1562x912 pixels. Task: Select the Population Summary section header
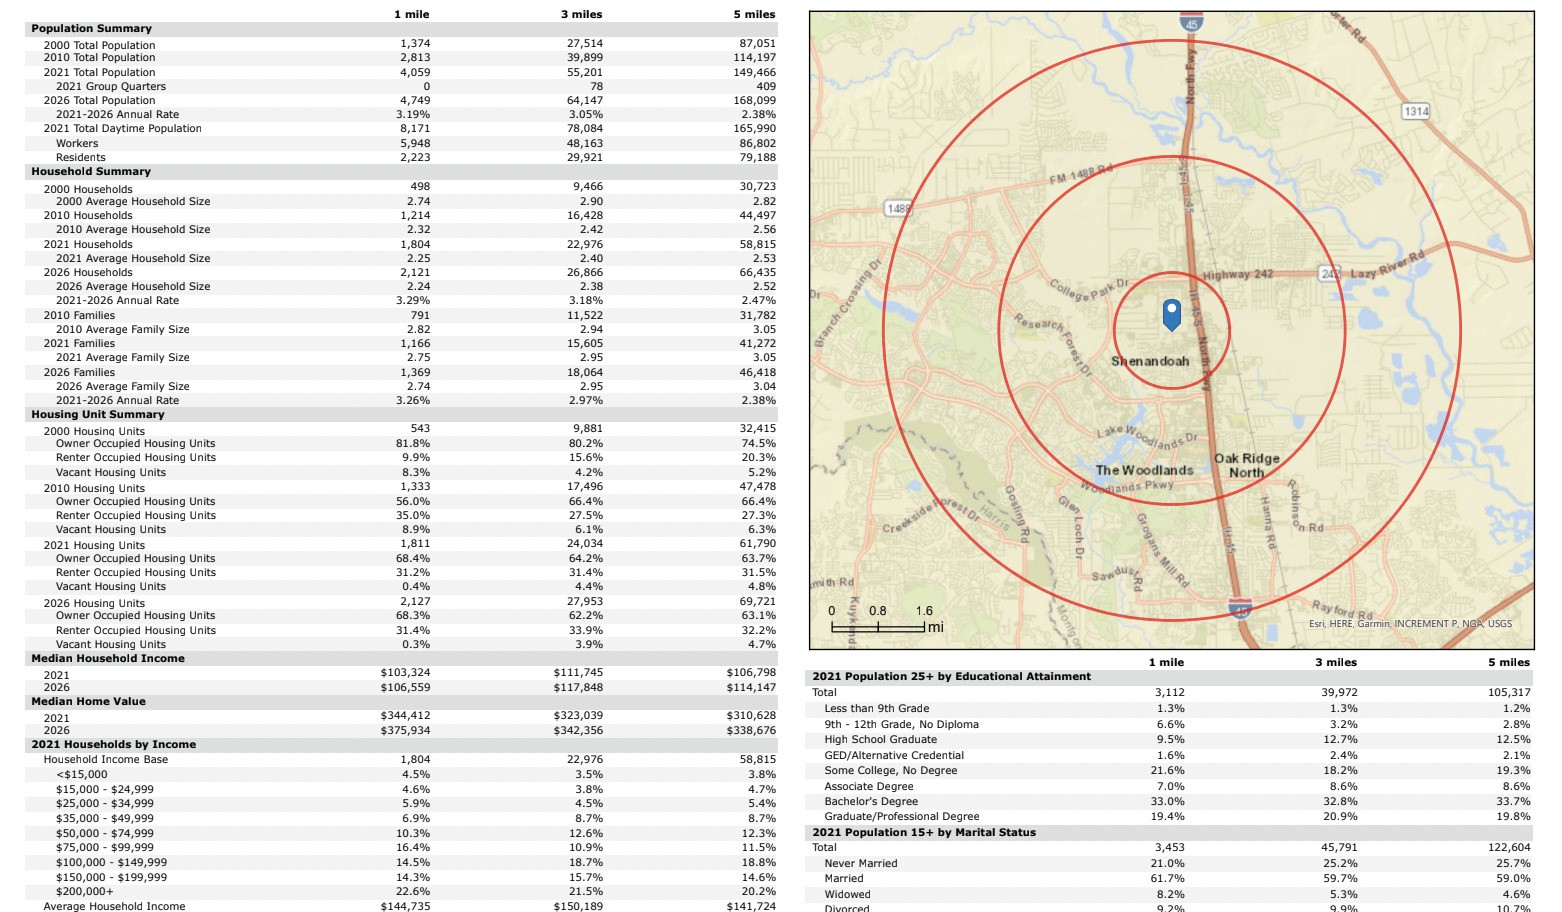(91, 29)
